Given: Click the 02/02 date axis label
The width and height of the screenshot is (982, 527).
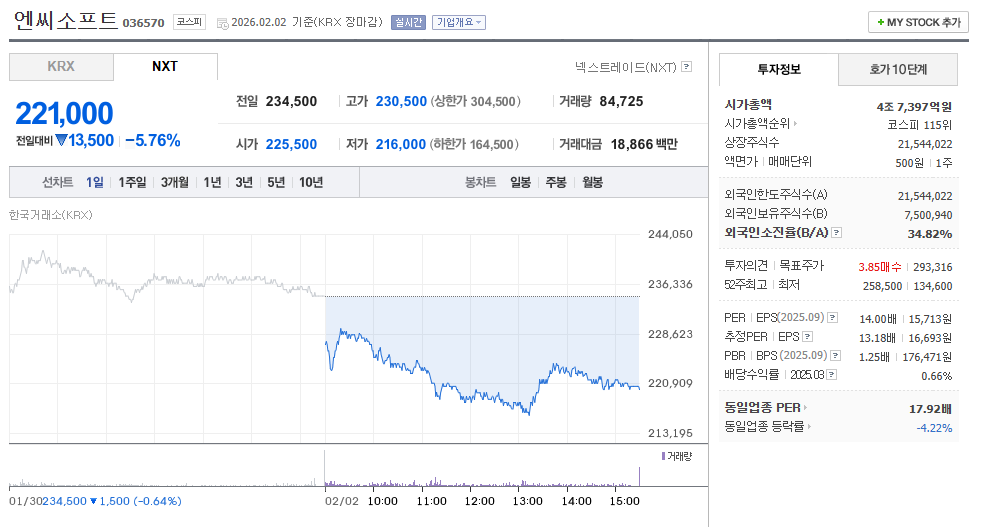Looking at the screenshot, I should (341, 501).
